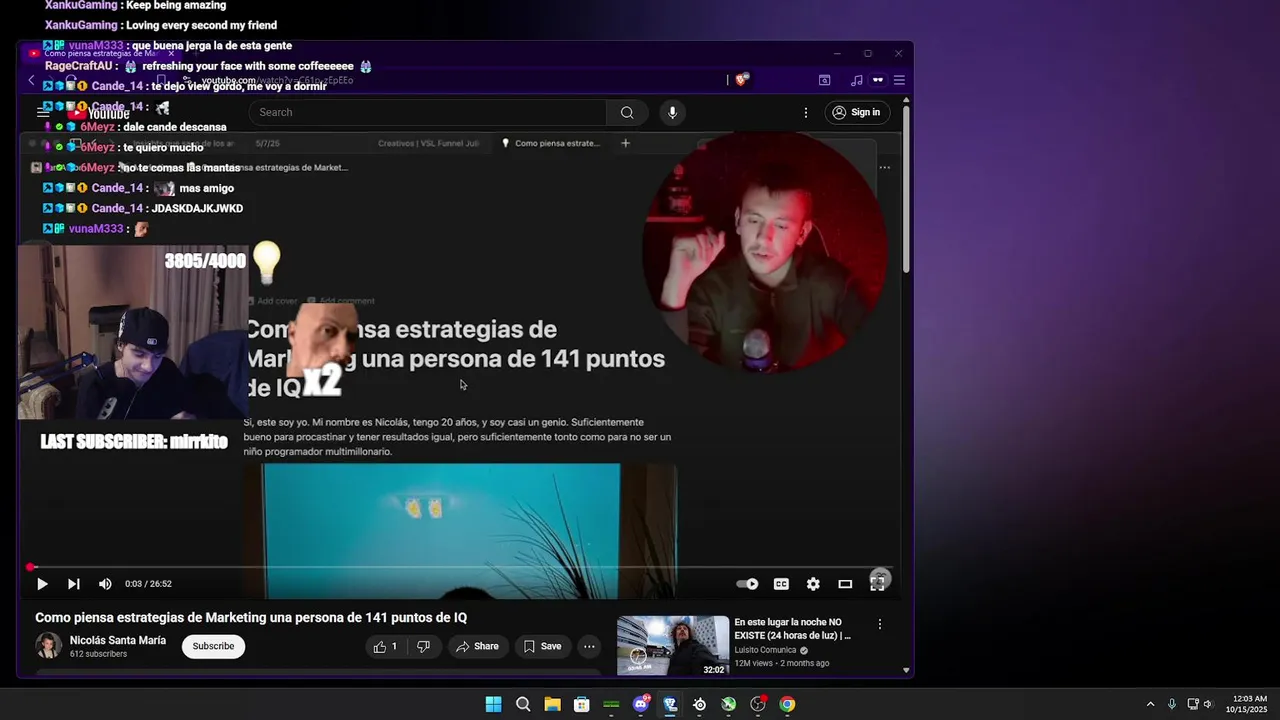The height and width of the screenshot is (720, 1280).
Task: Open the channel avatar of Nicolás Santa María
Action: 48,646
